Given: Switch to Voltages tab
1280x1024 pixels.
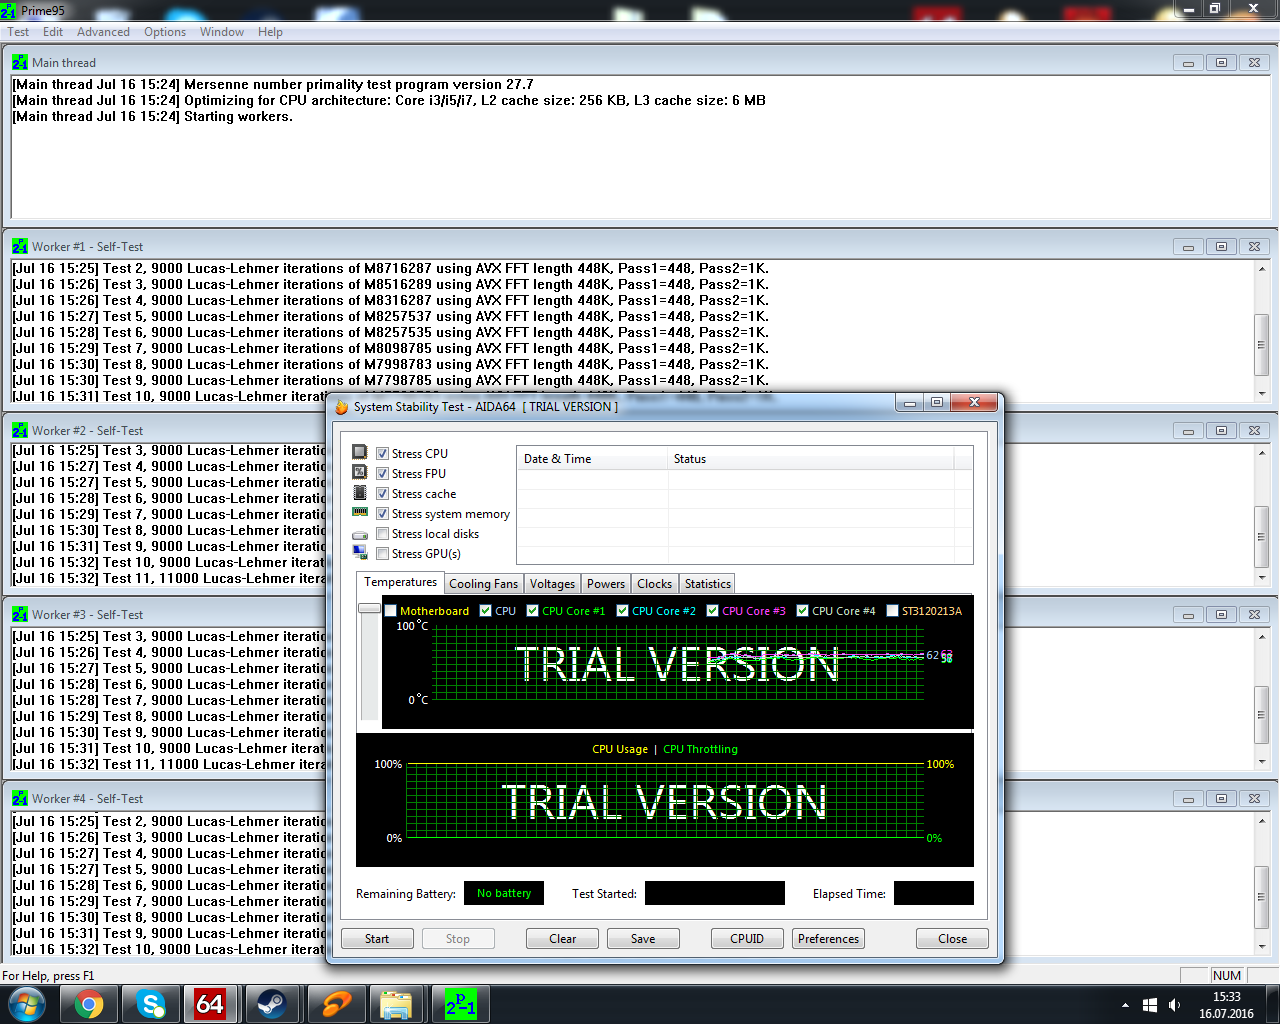Looking at the screenshot, I should coord(552,584).
